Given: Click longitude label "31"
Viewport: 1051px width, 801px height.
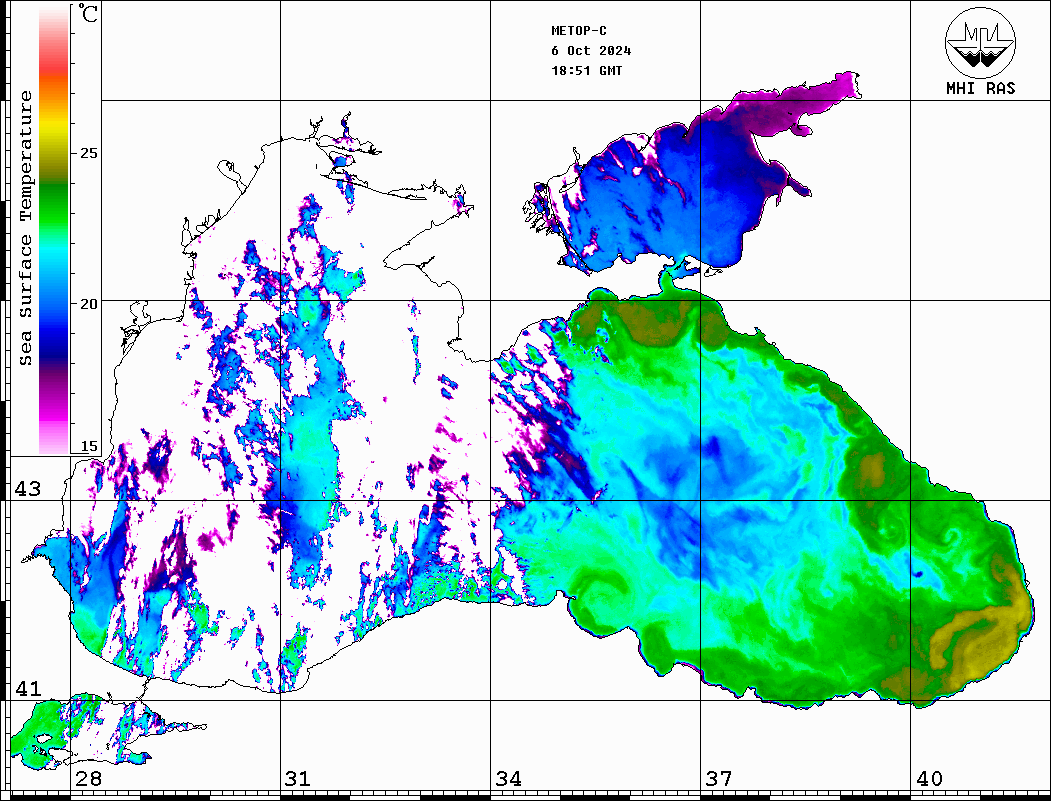Looking at the screenshot, I should tap(298, 778).
